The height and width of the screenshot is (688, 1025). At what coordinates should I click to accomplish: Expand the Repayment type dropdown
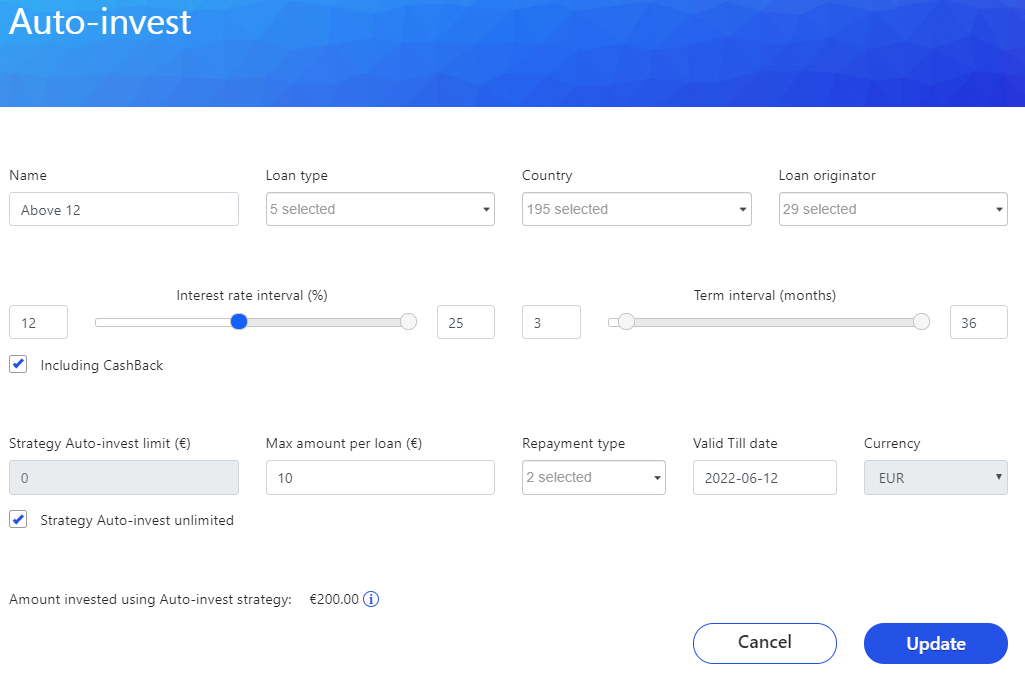594,477
